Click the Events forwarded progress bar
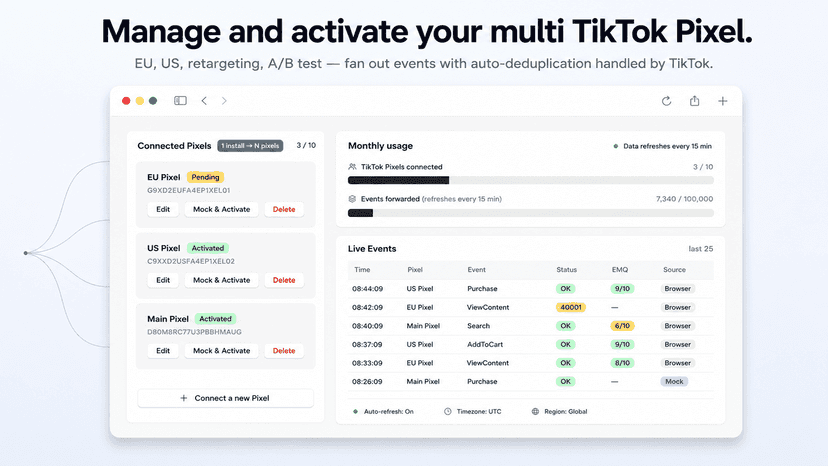The width and height of the screenshot is (828, 466). [531, 213]
